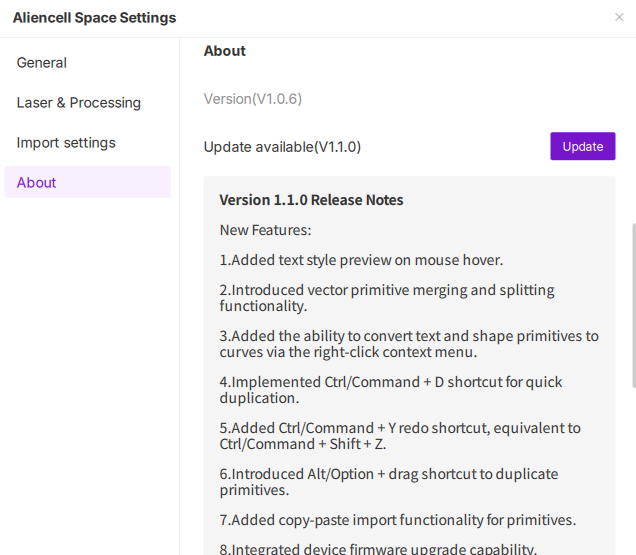Click the Ctrl/Command + D duplication note
This screenshot has width=636, height=555.
click(x=390, y=390)
